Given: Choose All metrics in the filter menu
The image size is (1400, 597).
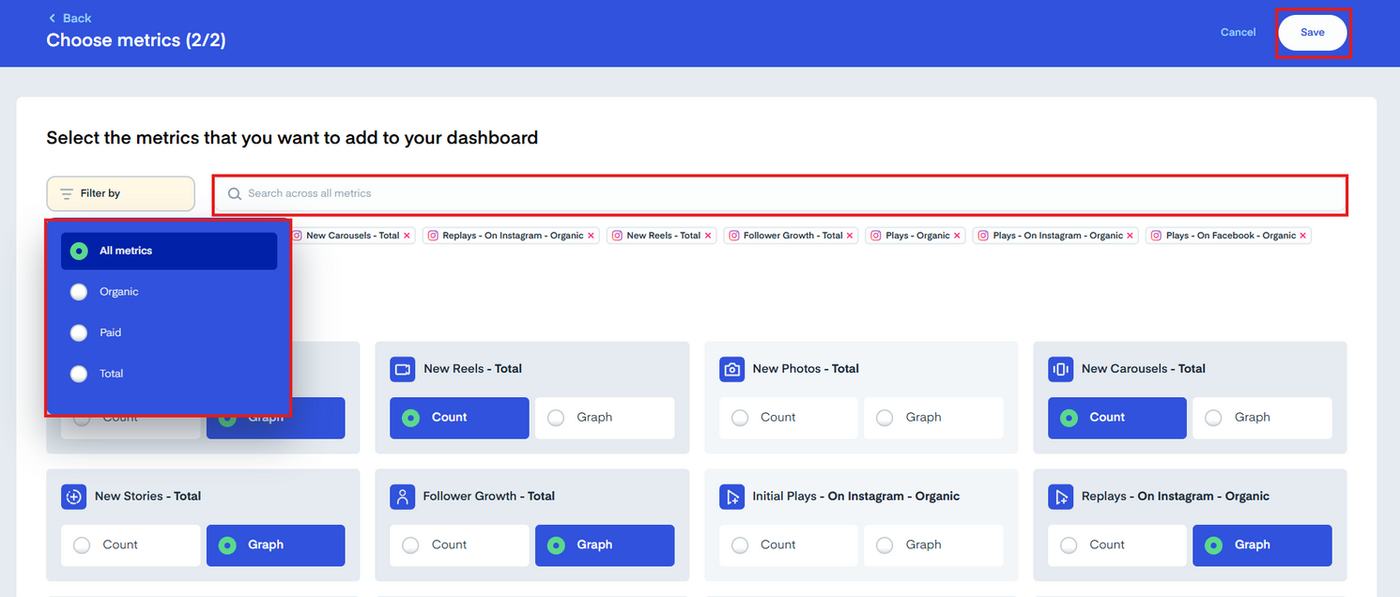Looking at the screenshot, I should 169,251.
